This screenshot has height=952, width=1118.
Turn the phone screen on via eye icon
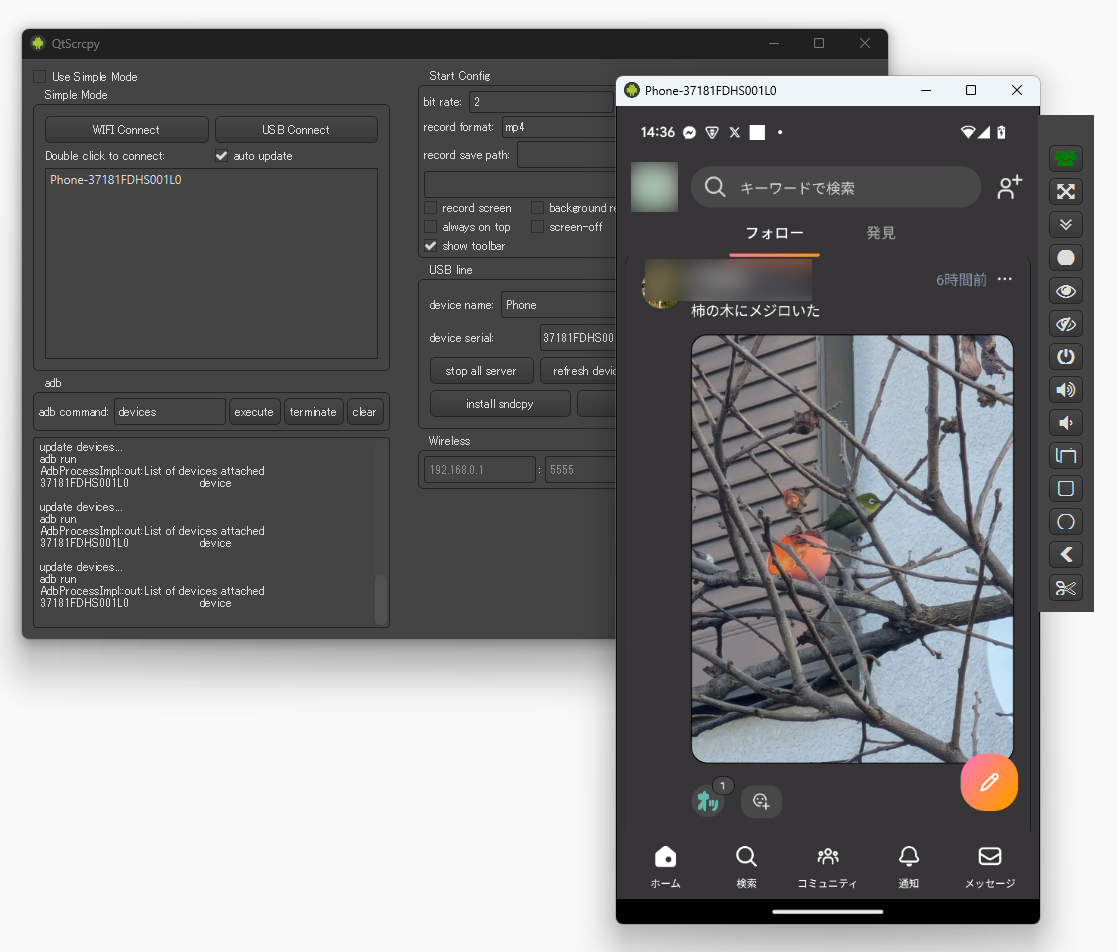pos(1066,291)
